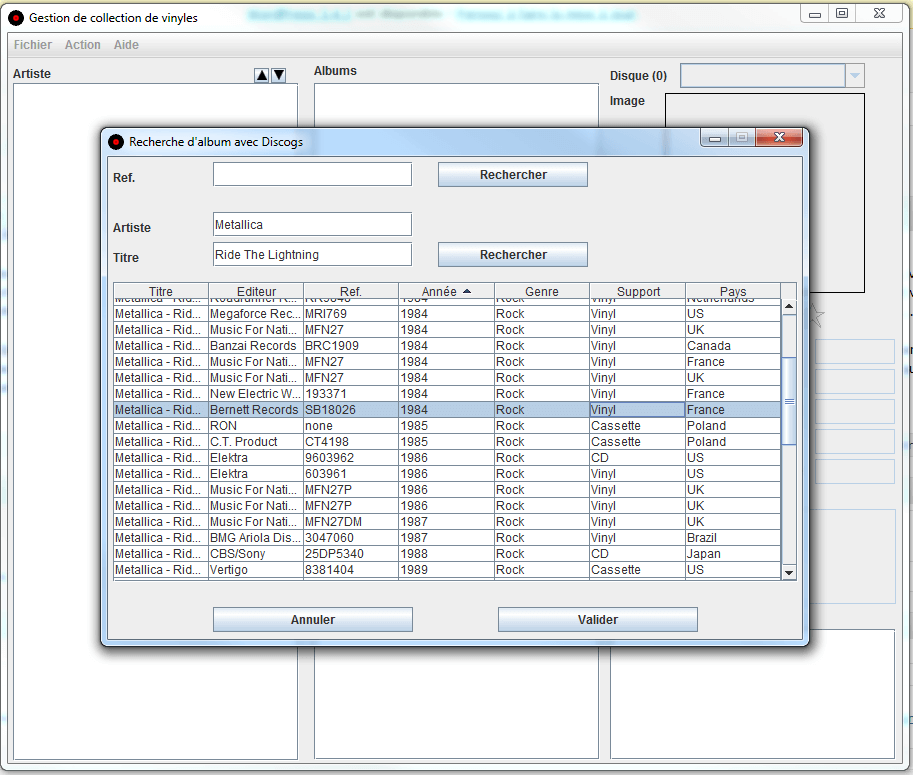Click the Canada cell in Pays column
Image resolution: width=913 pixels, height=775 pixels.
(x=732, y=346)
